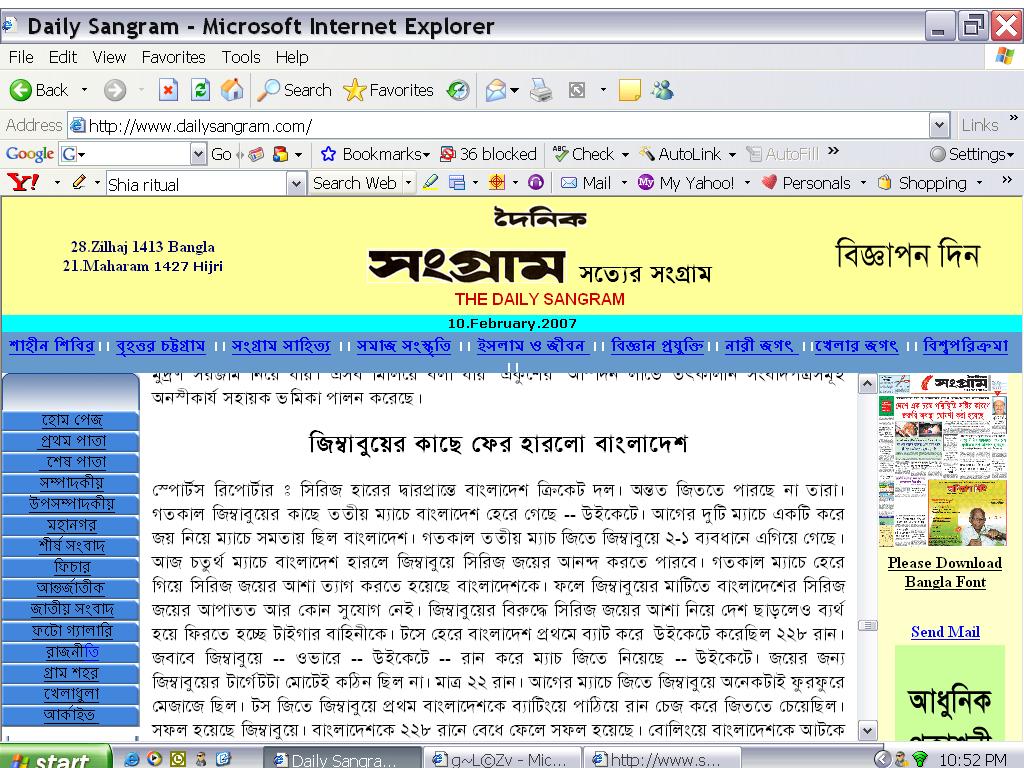Open the Mail icon dropdown arrow
This screenshot has height=768, width=1024.
pyautogui.click(x=515, y=90)
